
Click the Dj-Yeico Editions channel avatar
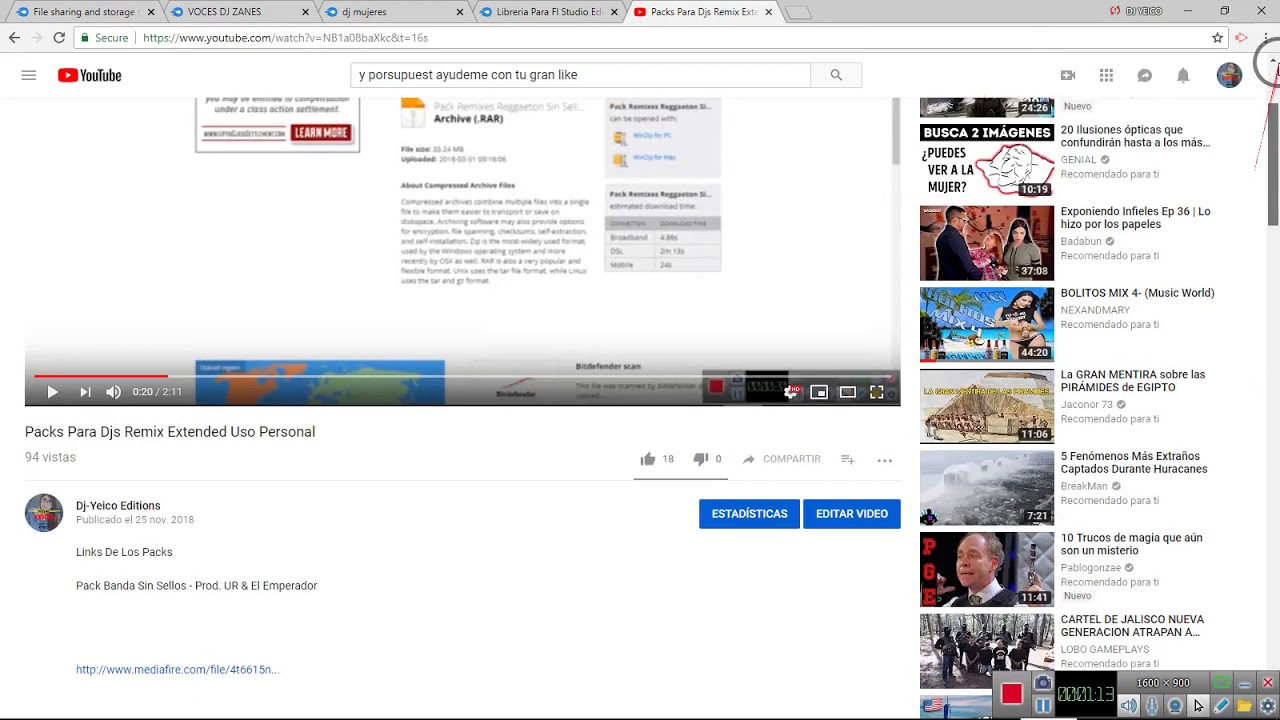pos(44,513)
